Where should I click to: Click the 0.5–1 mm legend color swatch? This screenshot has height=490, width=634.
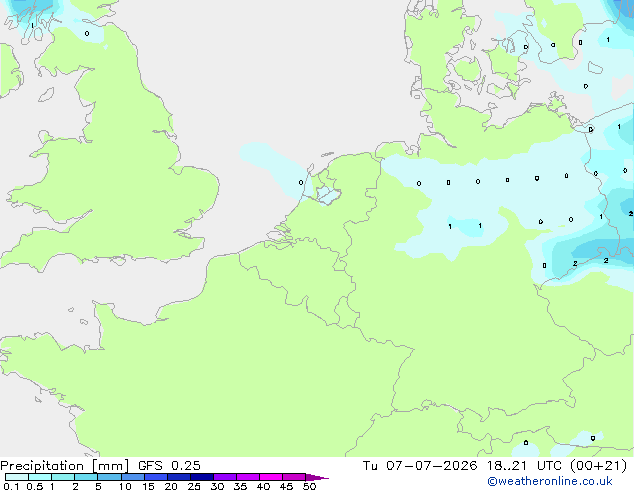pos(40,477)
